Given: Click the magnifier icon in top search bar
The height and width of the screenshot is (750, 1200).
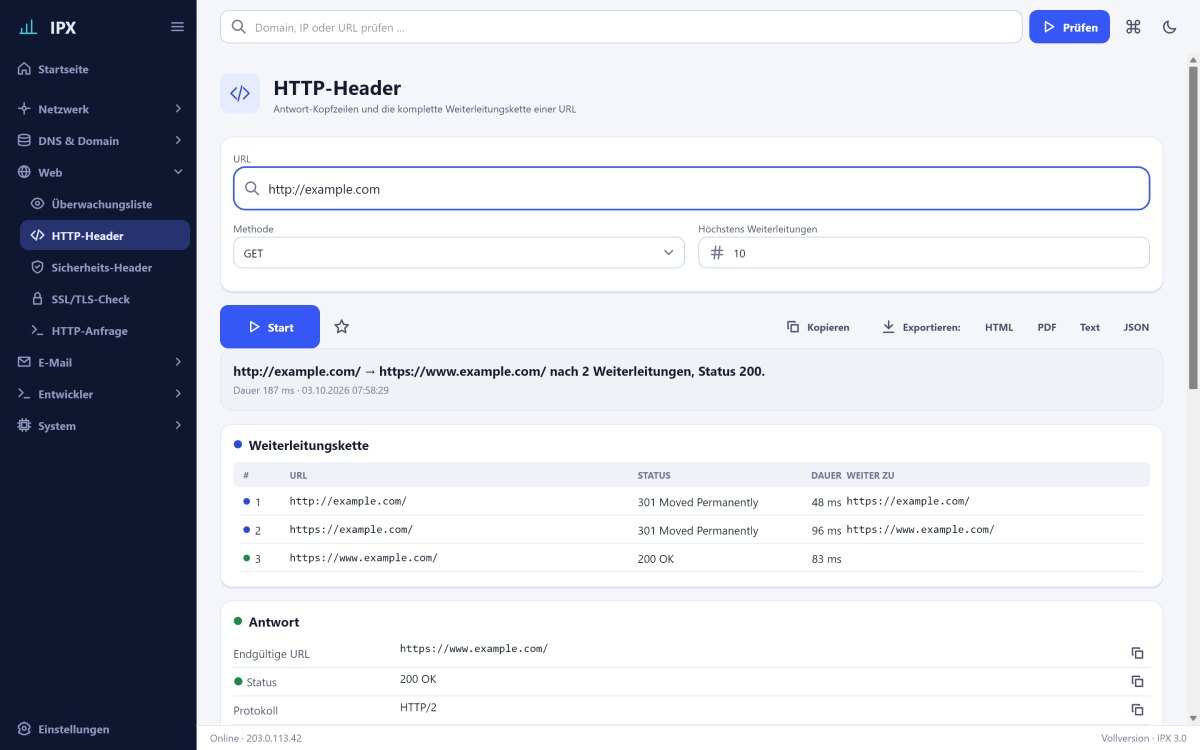Looking at the screenshot, I should coord(239,27).
